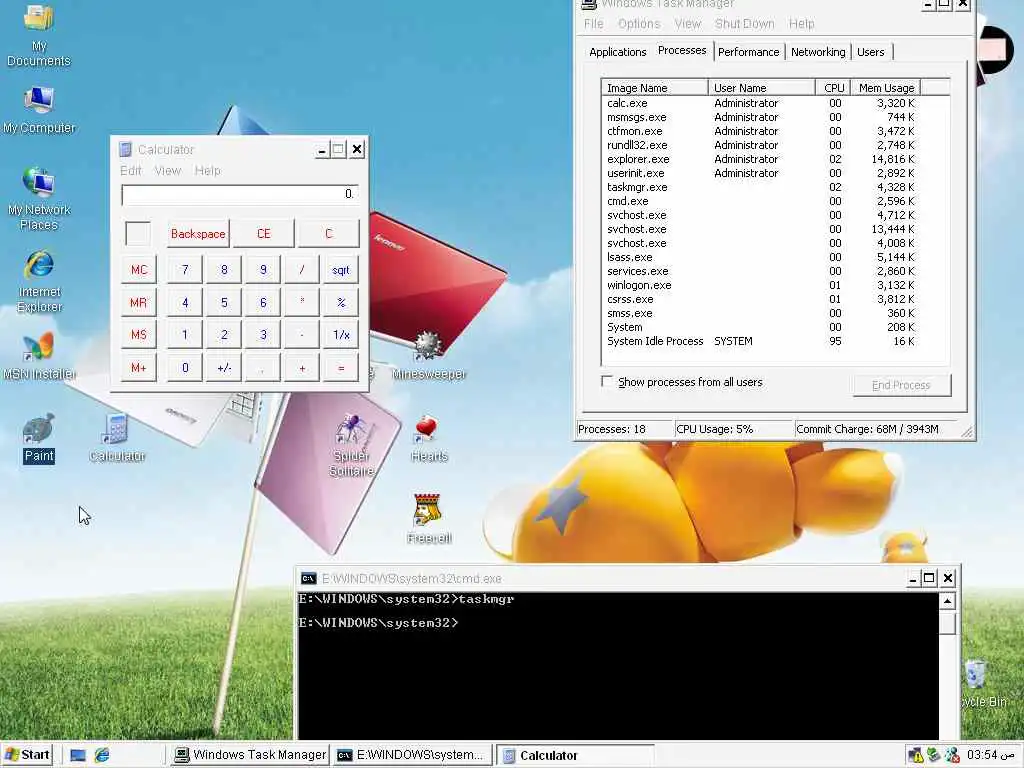This screenshot has height=768, width=1024.
Task: Click the Calculator title bar icon
Action: pyautogui.click(x=125, y=150)
